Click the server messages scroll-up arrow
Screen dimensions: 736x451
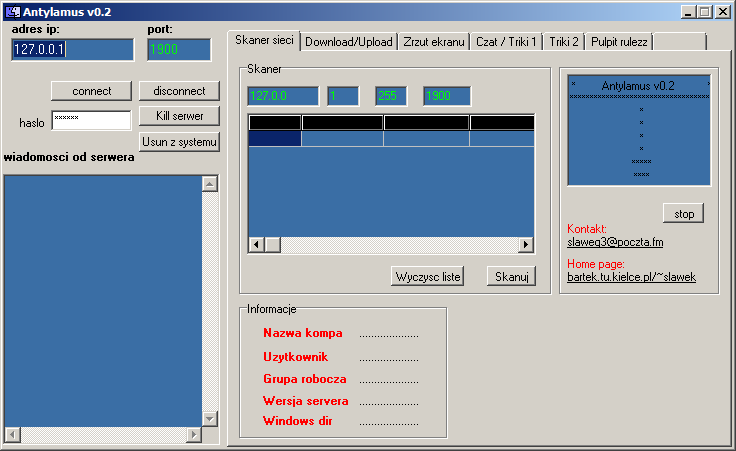point(210,184)
